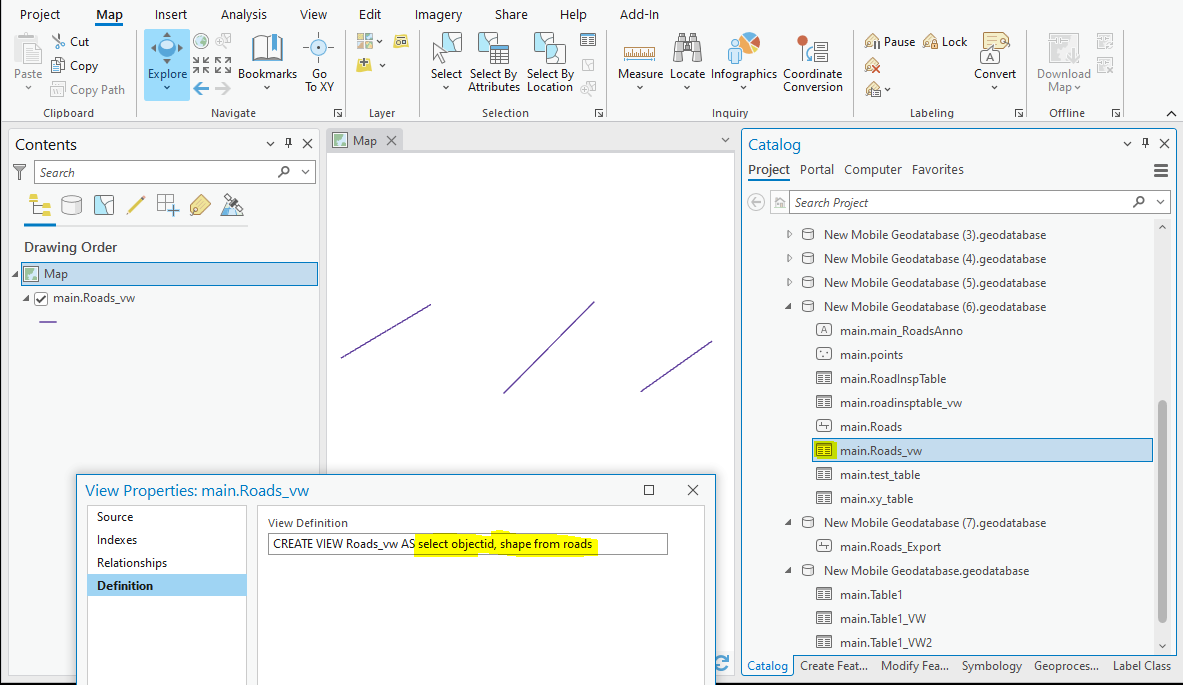Click the View Definition text box
1183x685 pixels.
tap(467, 544)
